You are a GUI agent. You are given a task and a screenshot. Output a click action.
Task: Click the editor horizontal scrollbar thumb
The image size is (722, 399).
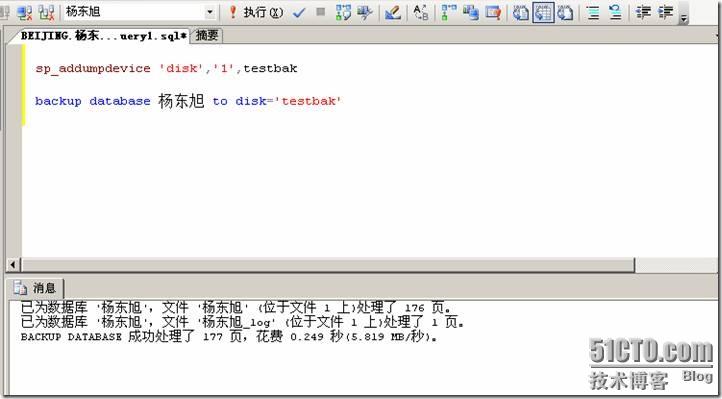[328, 265]
